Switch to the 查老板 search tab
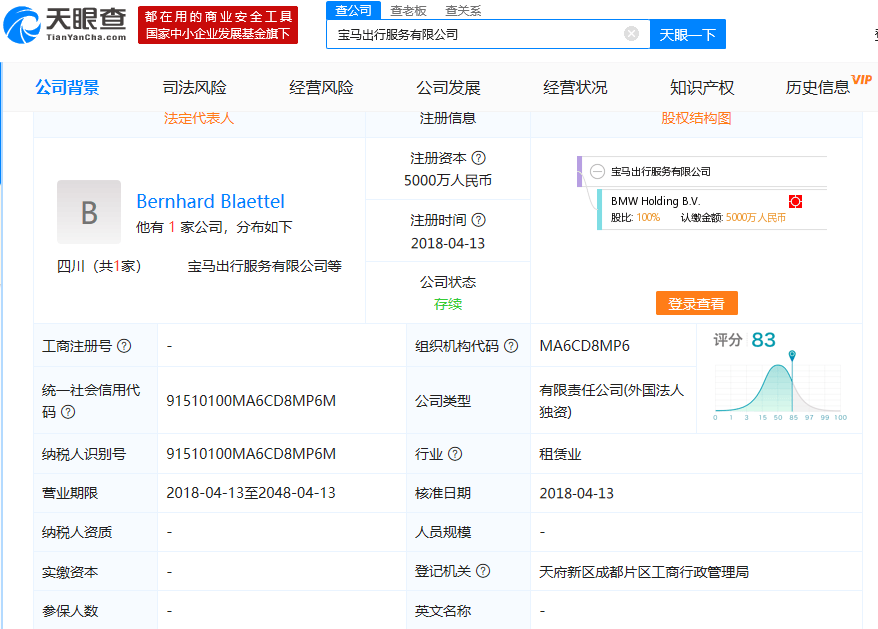Image resolution: width=878 pixels, height=629 pixels. [x=408, y=10]
